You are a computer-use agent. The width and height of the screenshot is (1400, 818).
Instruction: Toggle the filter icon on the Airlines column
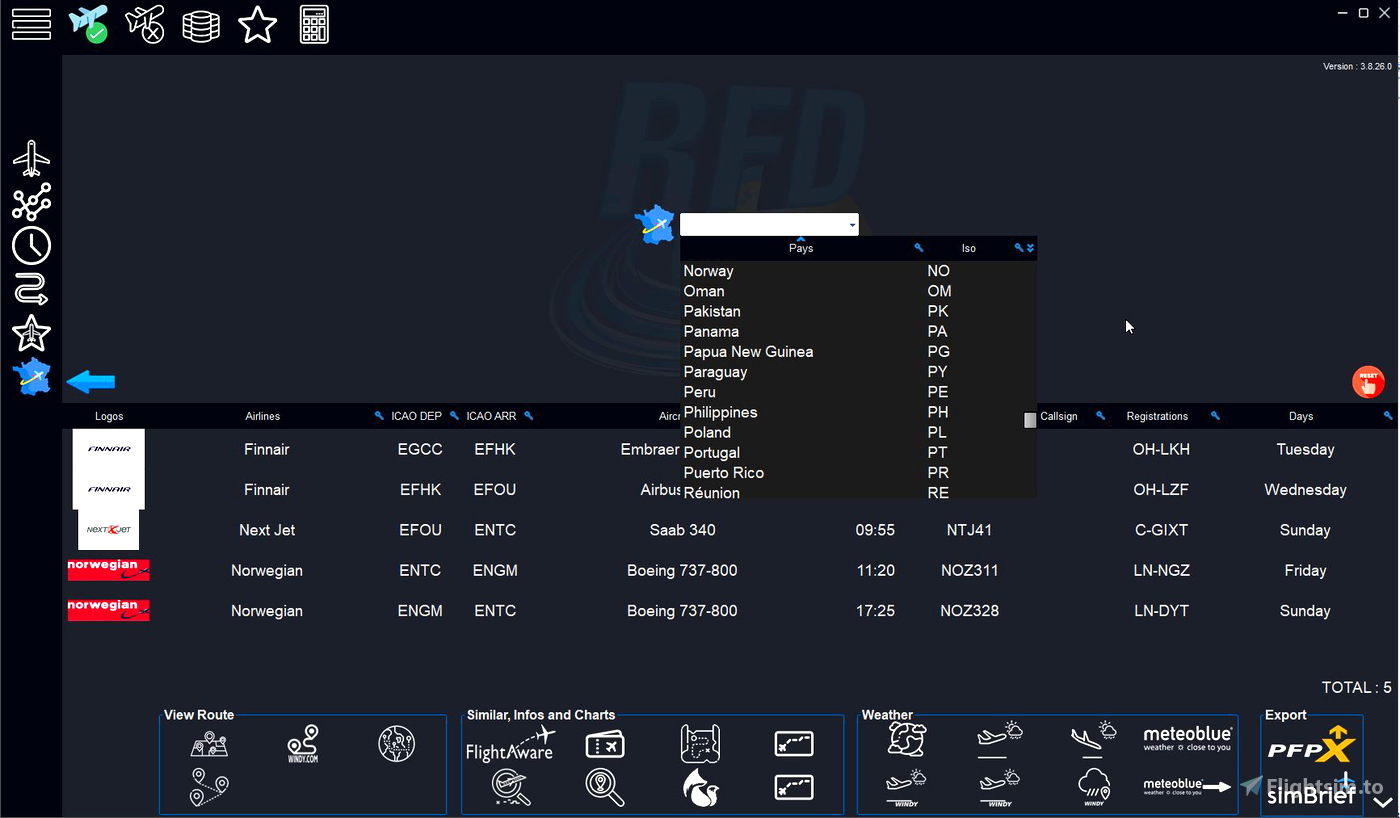378,415
